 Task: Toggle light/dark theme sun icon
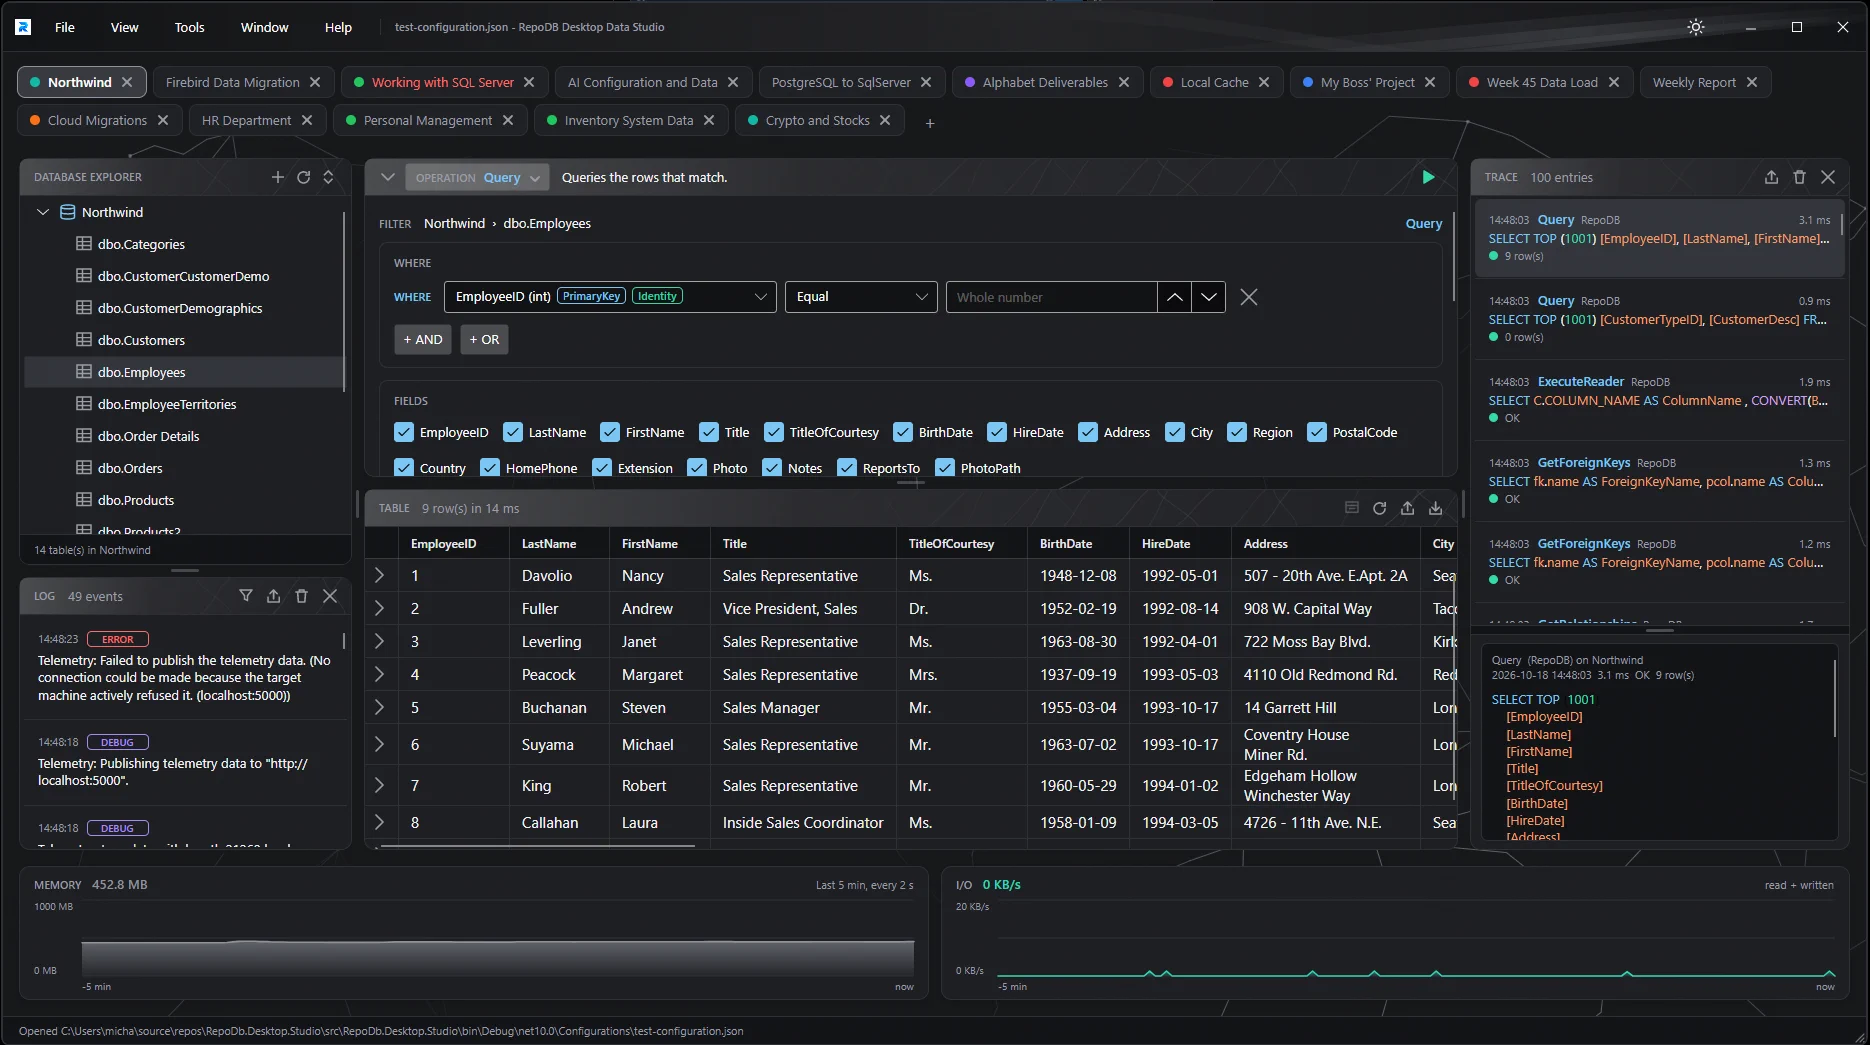point(1696,27)
